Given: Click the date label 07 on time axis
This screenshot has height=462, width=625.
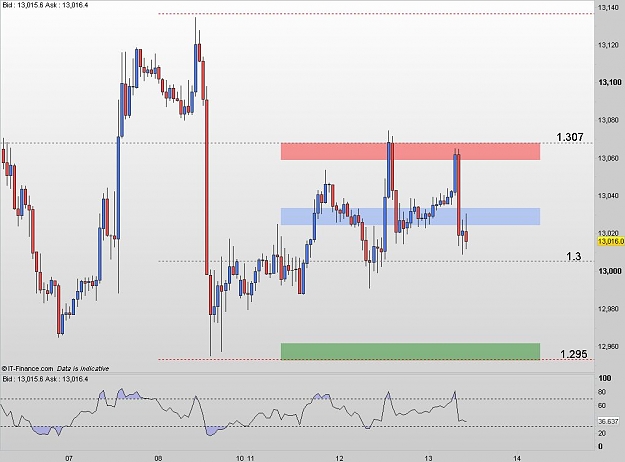Looking at the screenshot, I should click(x=69, y=458).
